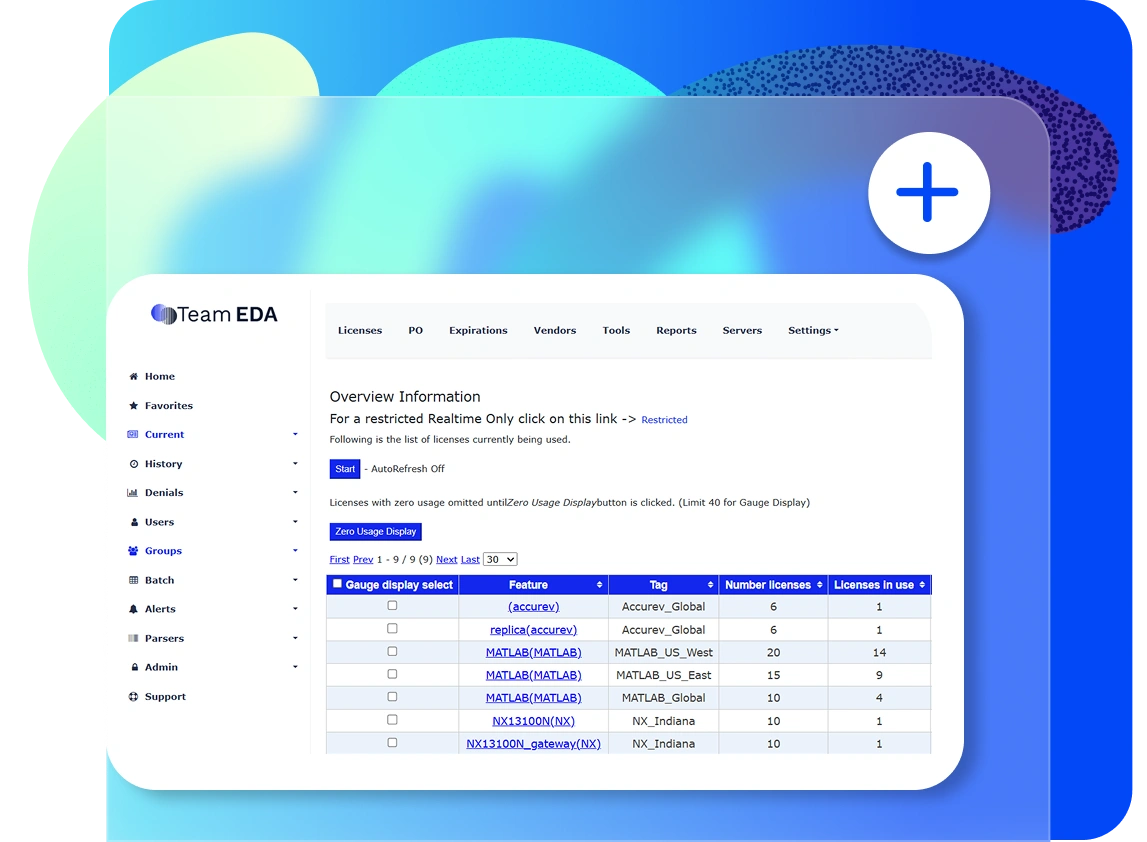Check the NX13100N(NX) row checkbox
The height and width of the screenshot is (842, 1147).
coord(392,720)
